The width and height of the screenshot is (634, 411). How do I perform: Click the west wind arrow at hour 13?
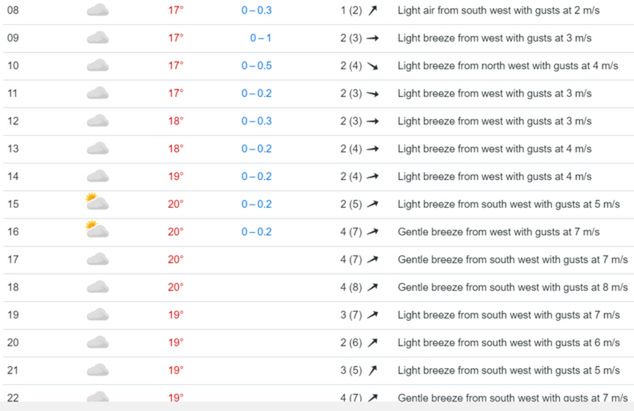pyautogui.click(x=373, y=149)
